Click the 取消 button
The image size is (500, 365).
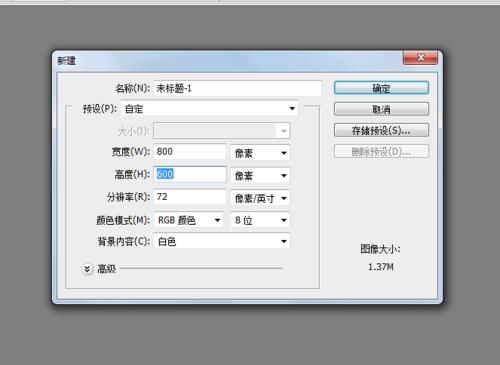(381, 109)
